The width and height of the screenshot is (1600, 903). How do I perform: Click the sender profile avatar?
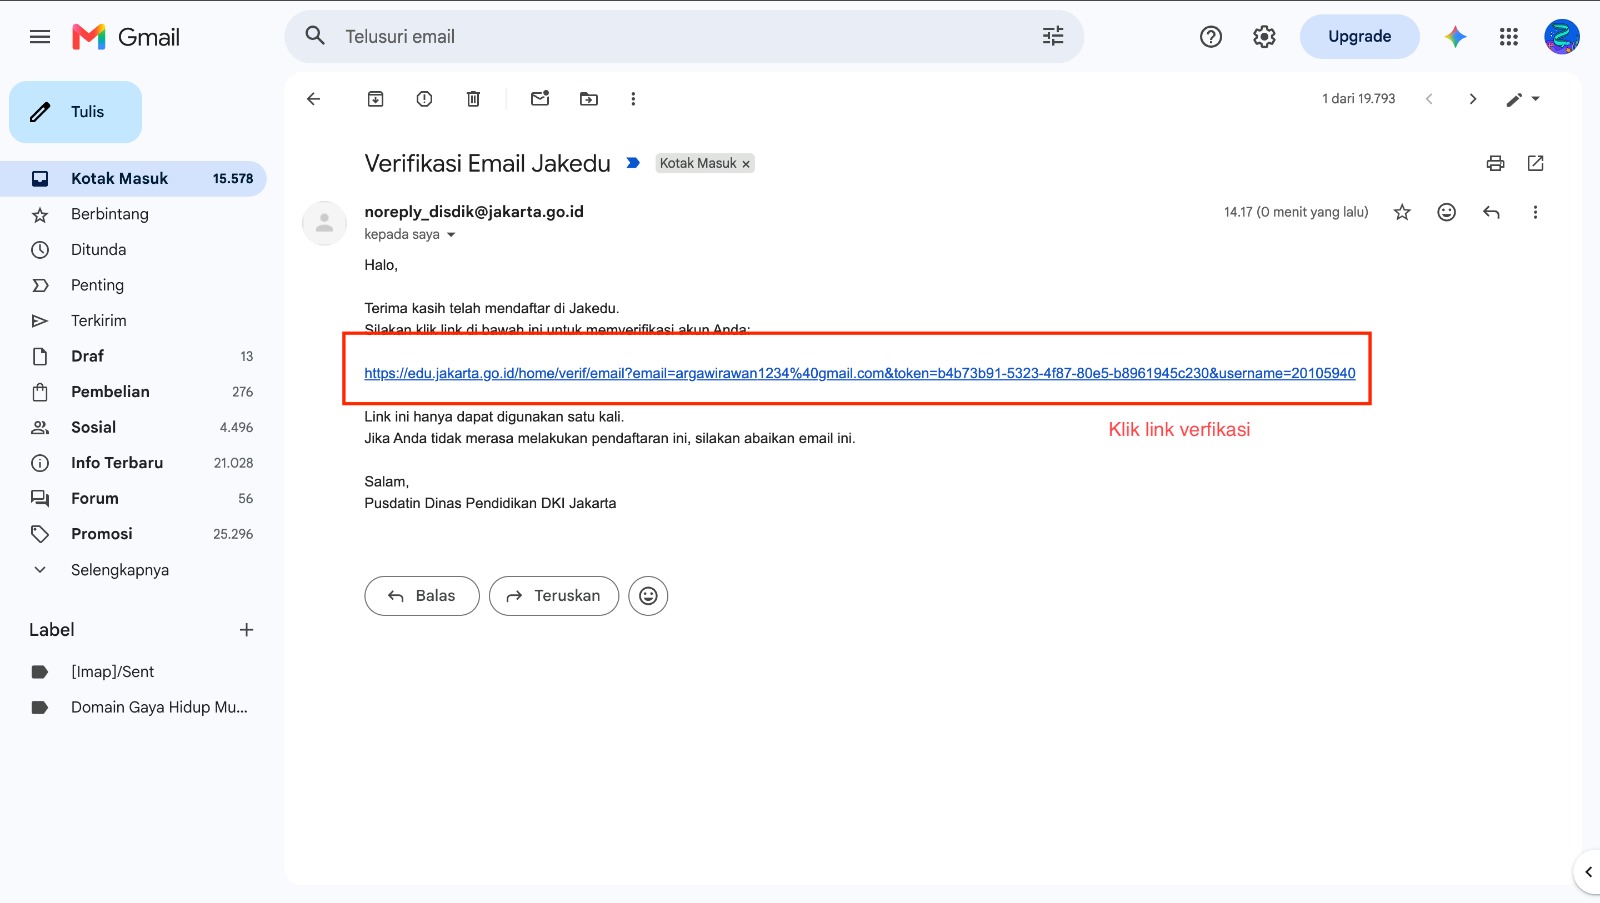click(x=324, y=224)
